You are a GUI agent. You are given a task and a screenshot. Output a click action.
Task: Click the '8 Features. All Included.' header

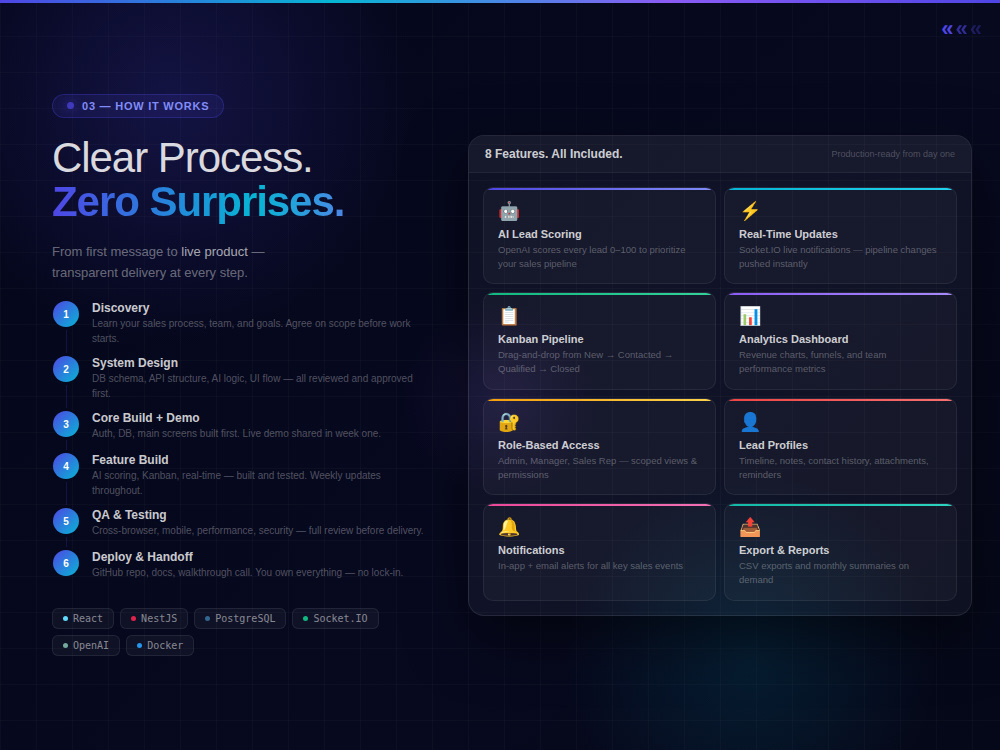tap(553, 154)
